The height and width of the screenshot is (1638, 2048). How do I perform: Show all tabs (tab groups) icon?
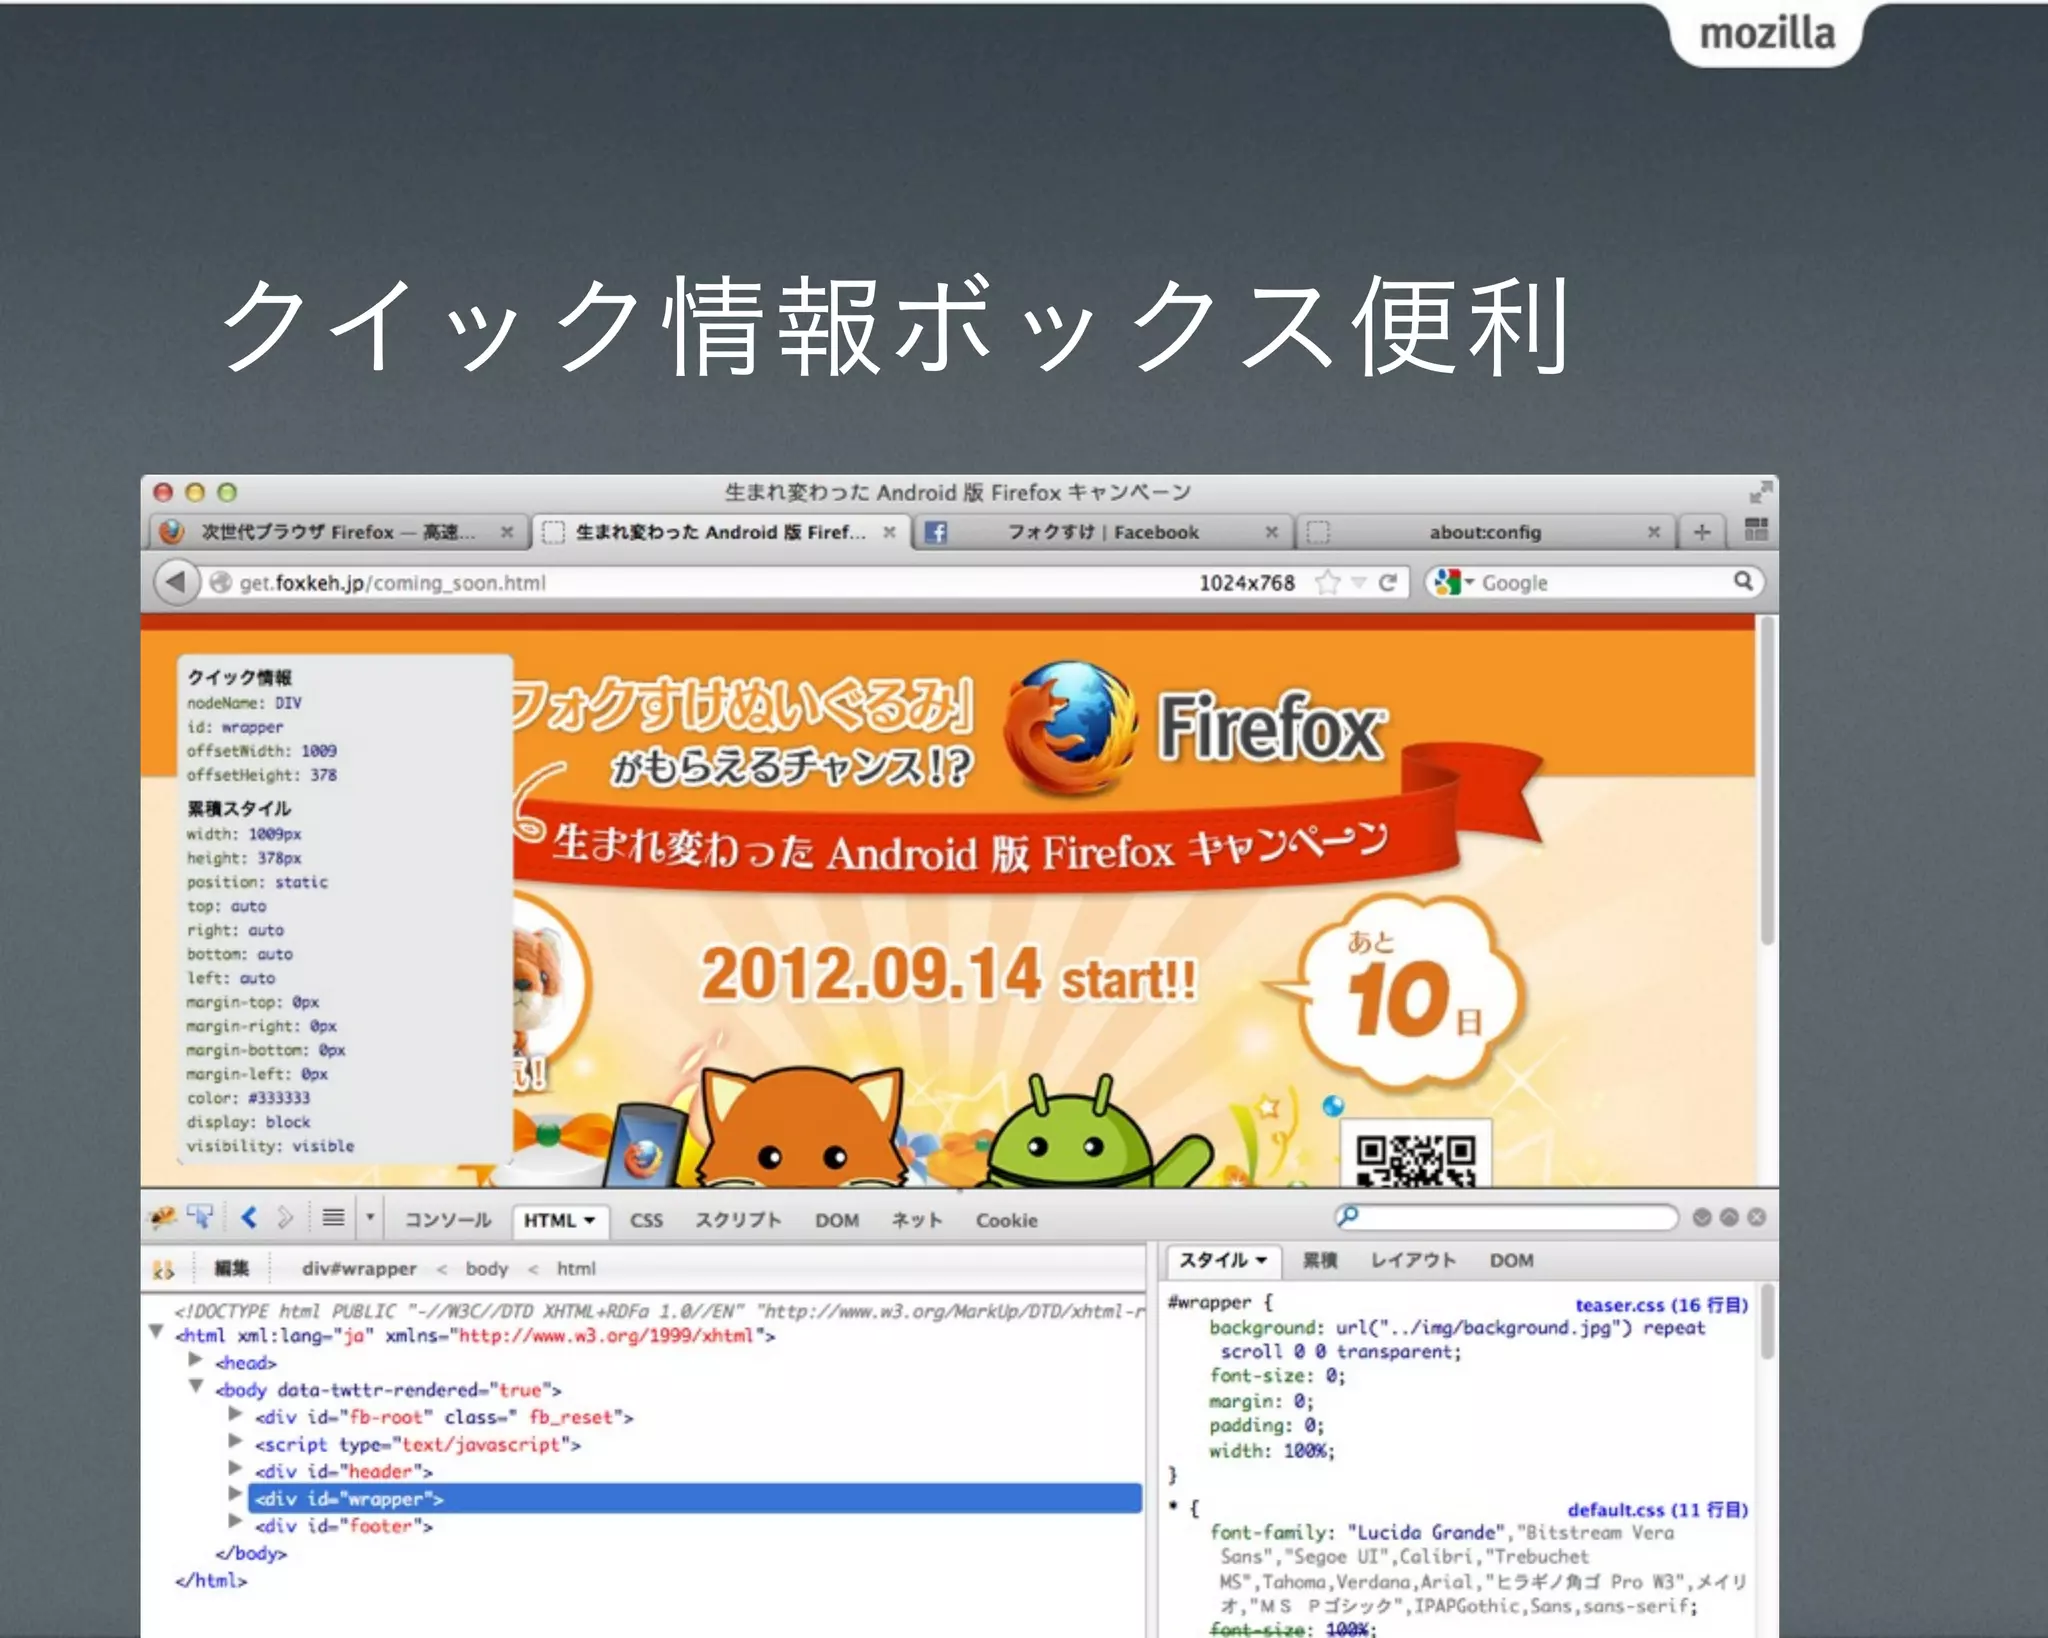[x=1756, y=530]
